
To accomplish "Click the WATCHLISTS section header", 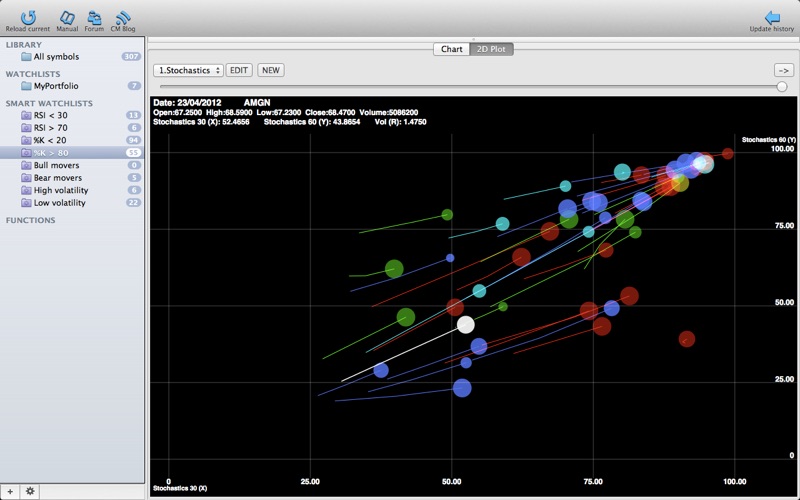I will (x=33, y=74).
